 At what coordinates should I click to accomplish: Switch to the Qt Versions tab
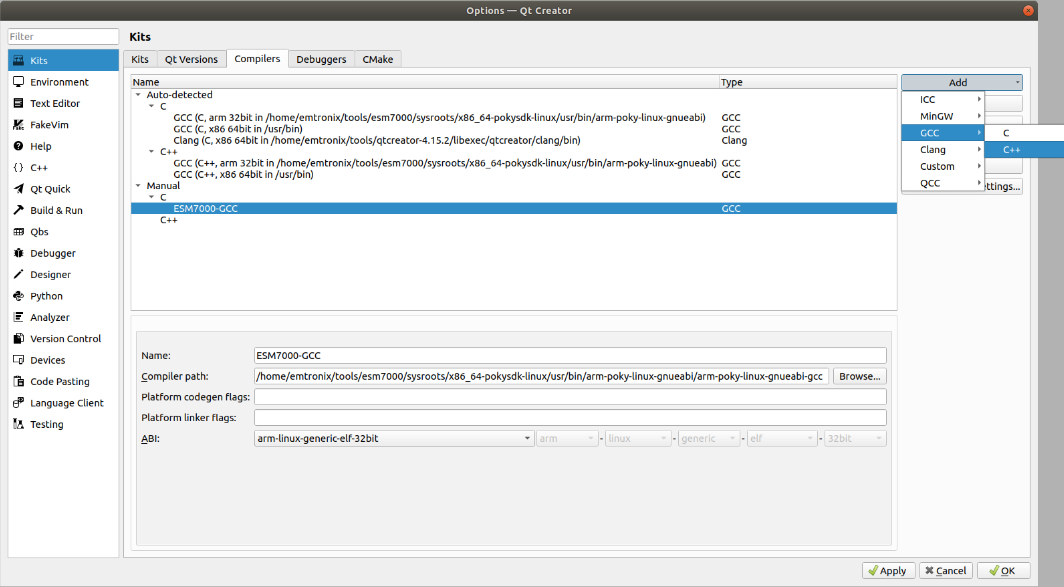[x=191, y=59]
